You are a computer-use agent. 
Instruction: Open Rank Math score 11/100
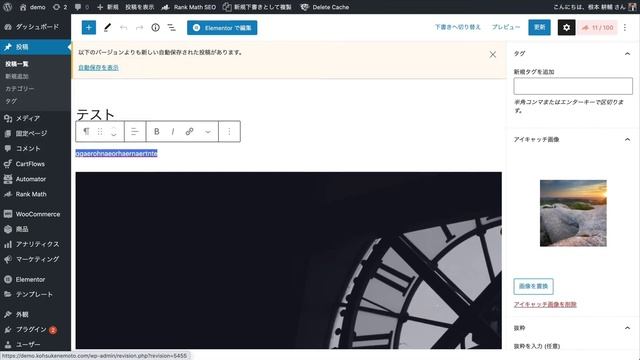coord(597,27)
